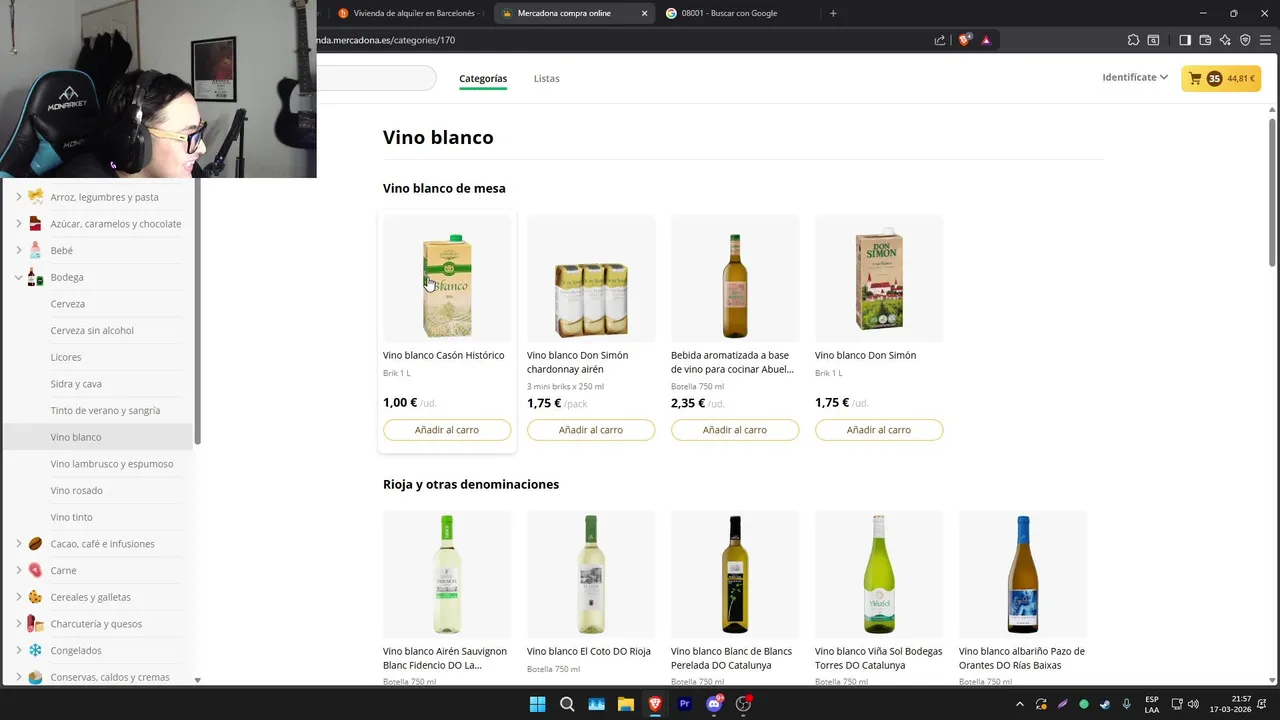Open albariño Pazo de Orantes product image
The image size is (1280, 720).
coord(1023,574)
